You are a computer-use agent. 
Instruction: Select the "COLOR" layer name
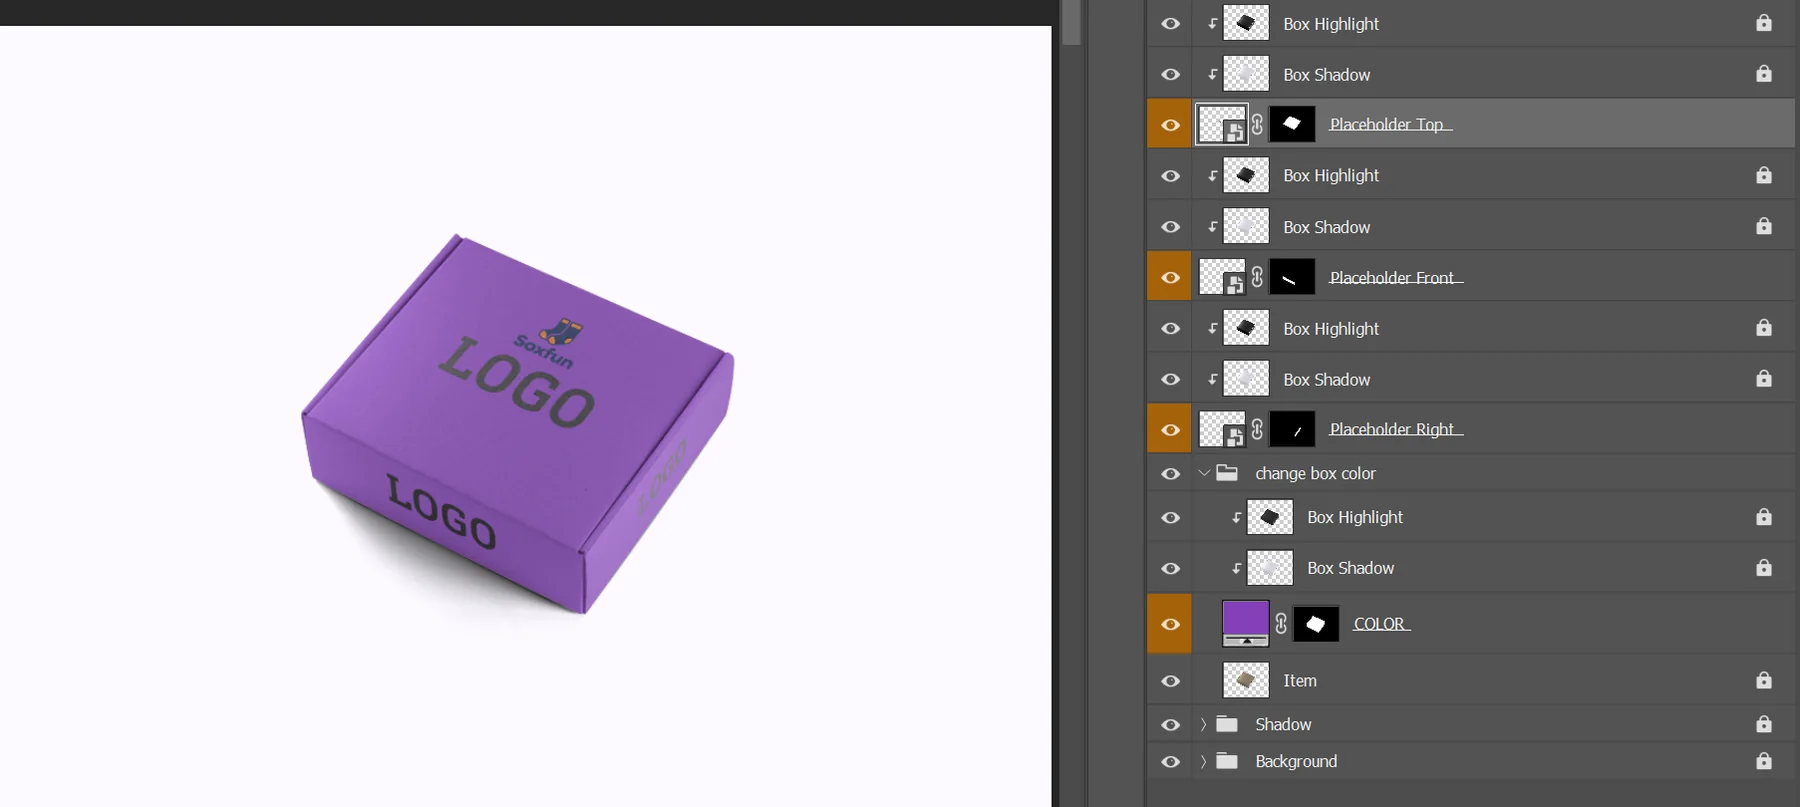pos(1381,623)
